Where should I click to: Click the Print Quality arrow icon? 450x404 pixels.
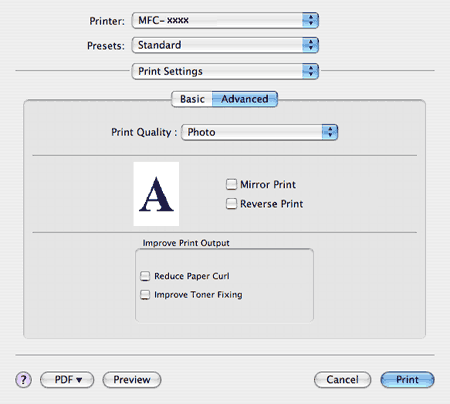(x=330, y=132)
